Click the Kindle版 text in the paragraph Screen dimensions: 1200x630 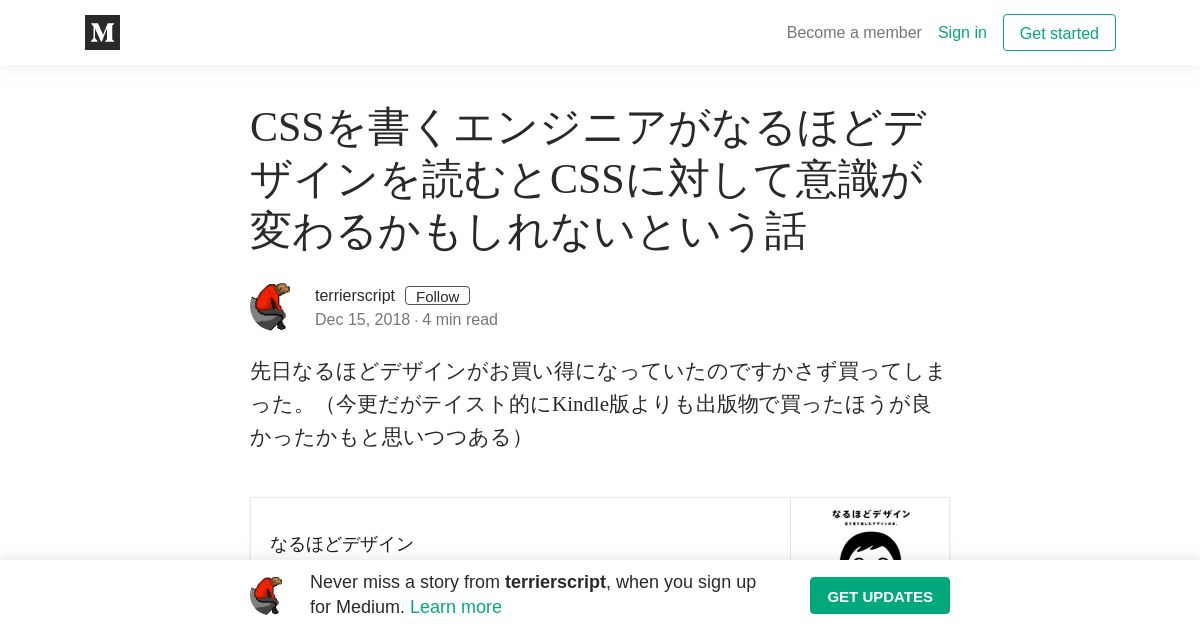(599, 404)
